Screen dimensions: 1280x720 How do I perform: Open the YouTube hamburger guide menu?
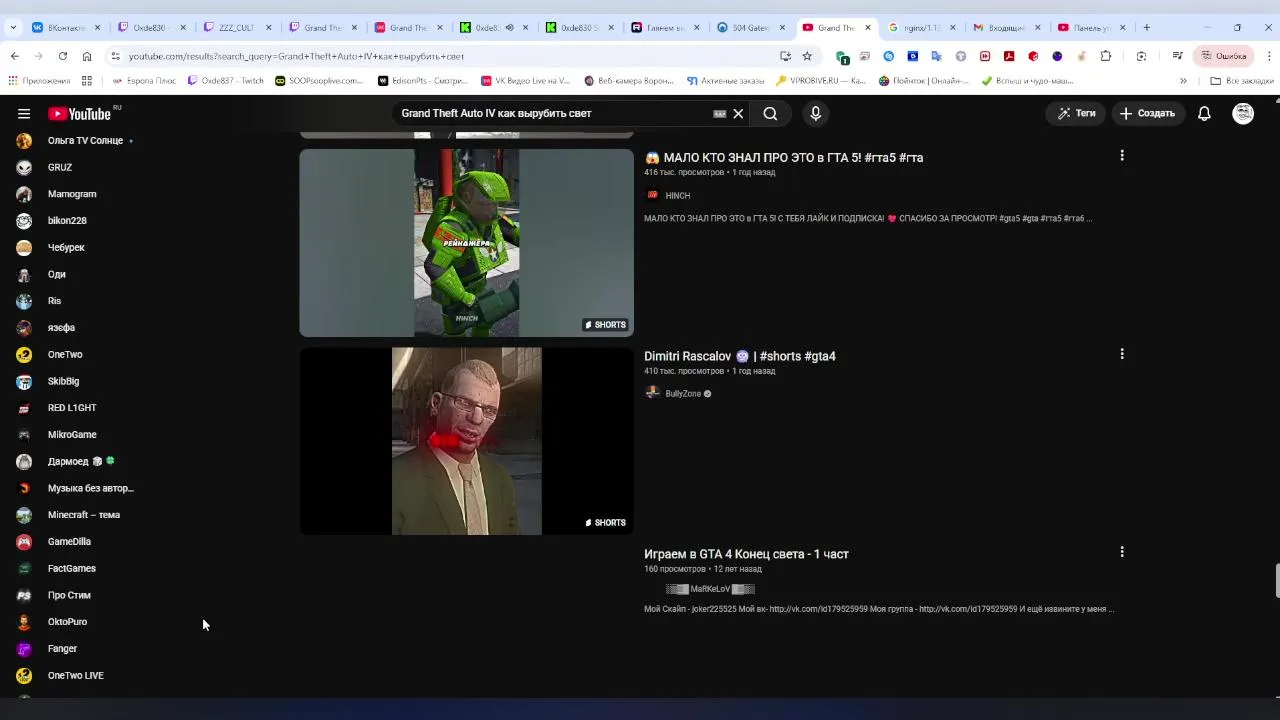[24, 114]
